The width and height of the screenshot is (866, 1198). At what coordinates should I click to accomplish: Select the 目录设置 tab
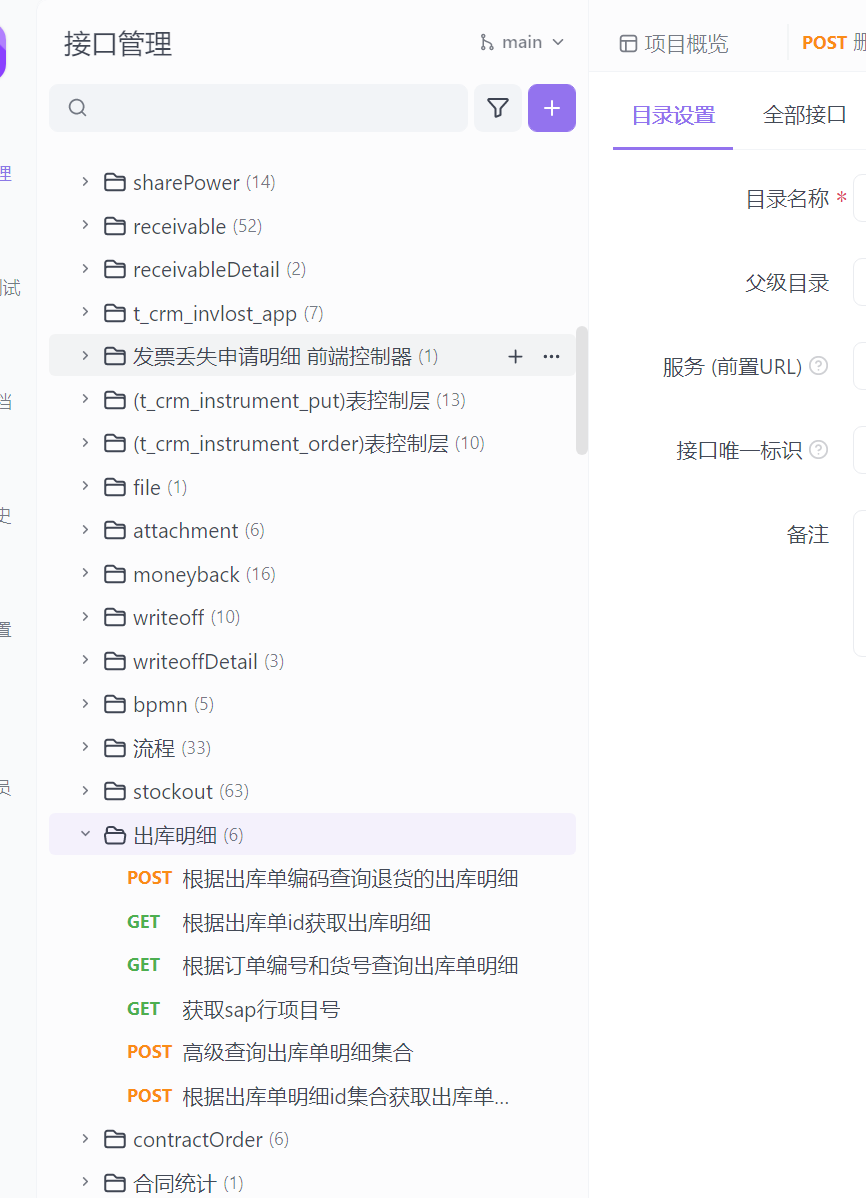[x=673, y=115]
